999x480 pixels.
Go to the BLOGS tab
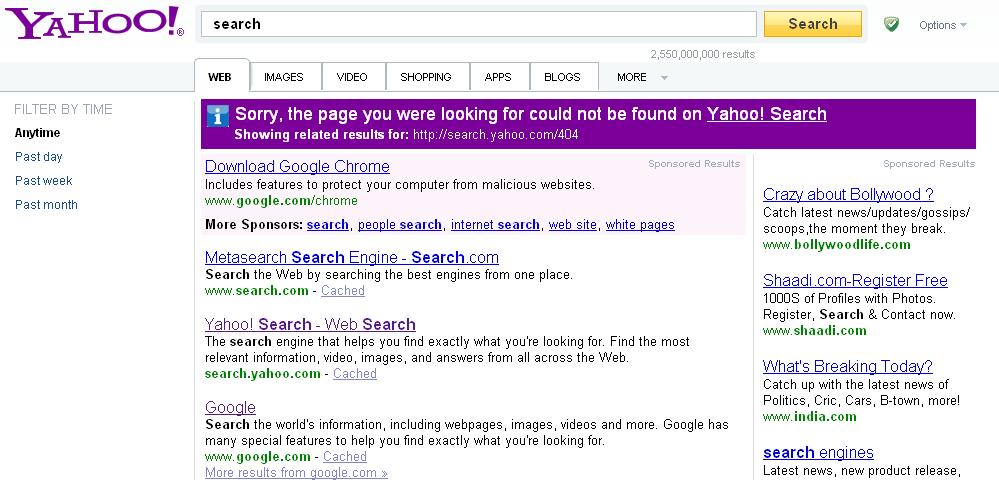[562, 77]
